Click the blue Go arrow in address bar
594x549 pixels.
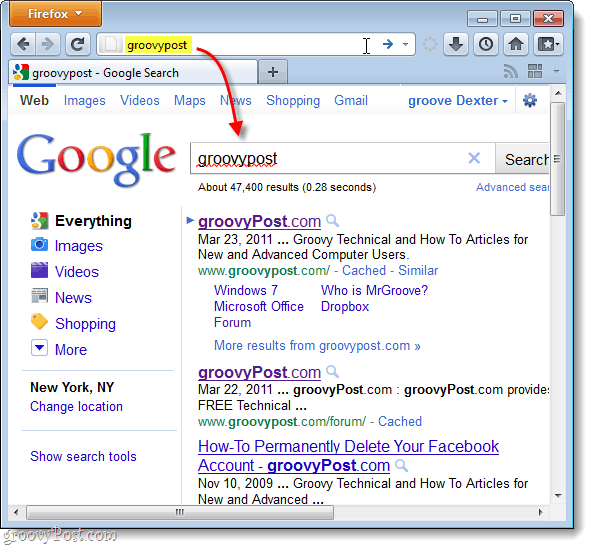coord(388,44)
